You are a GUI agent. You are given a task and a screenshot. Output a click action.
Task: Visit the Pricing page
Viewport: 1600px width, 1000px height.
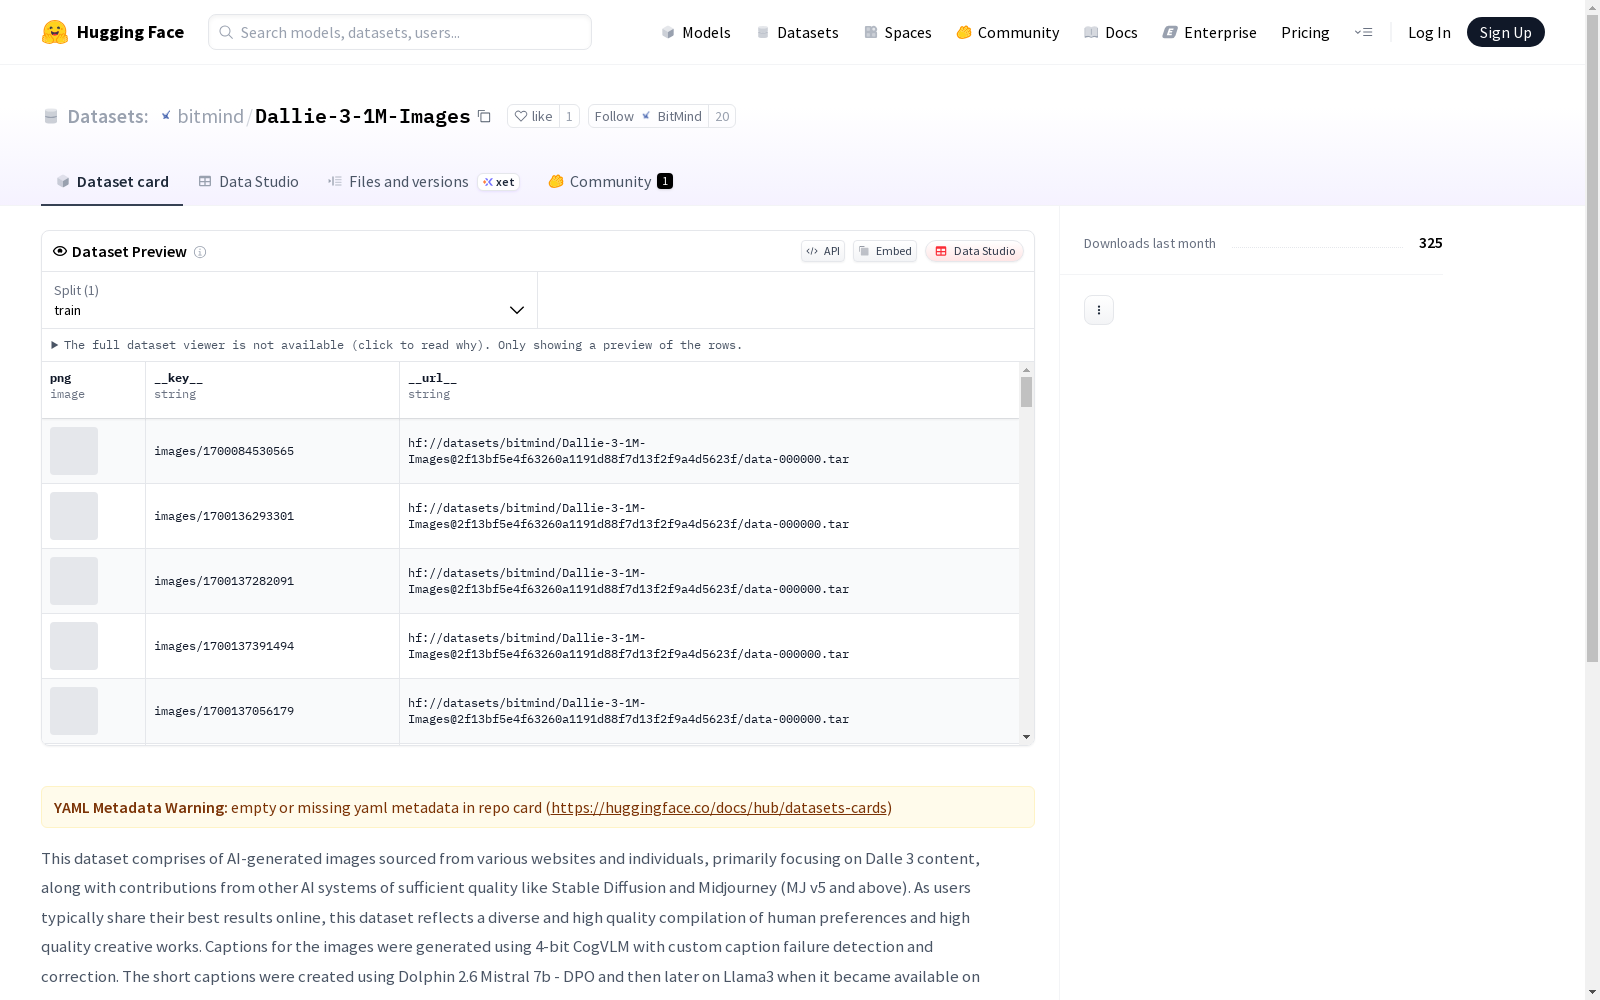pos(1305,32)
